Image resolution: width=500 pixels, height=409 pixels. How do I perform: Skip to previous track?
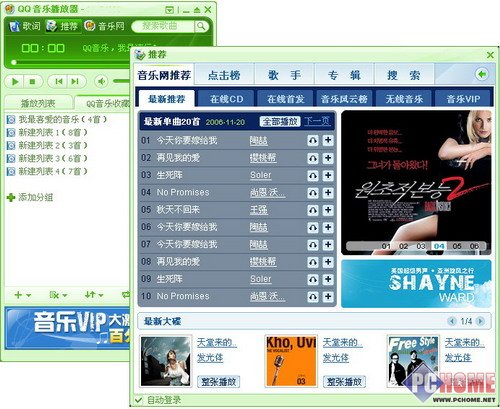point(59,81)
